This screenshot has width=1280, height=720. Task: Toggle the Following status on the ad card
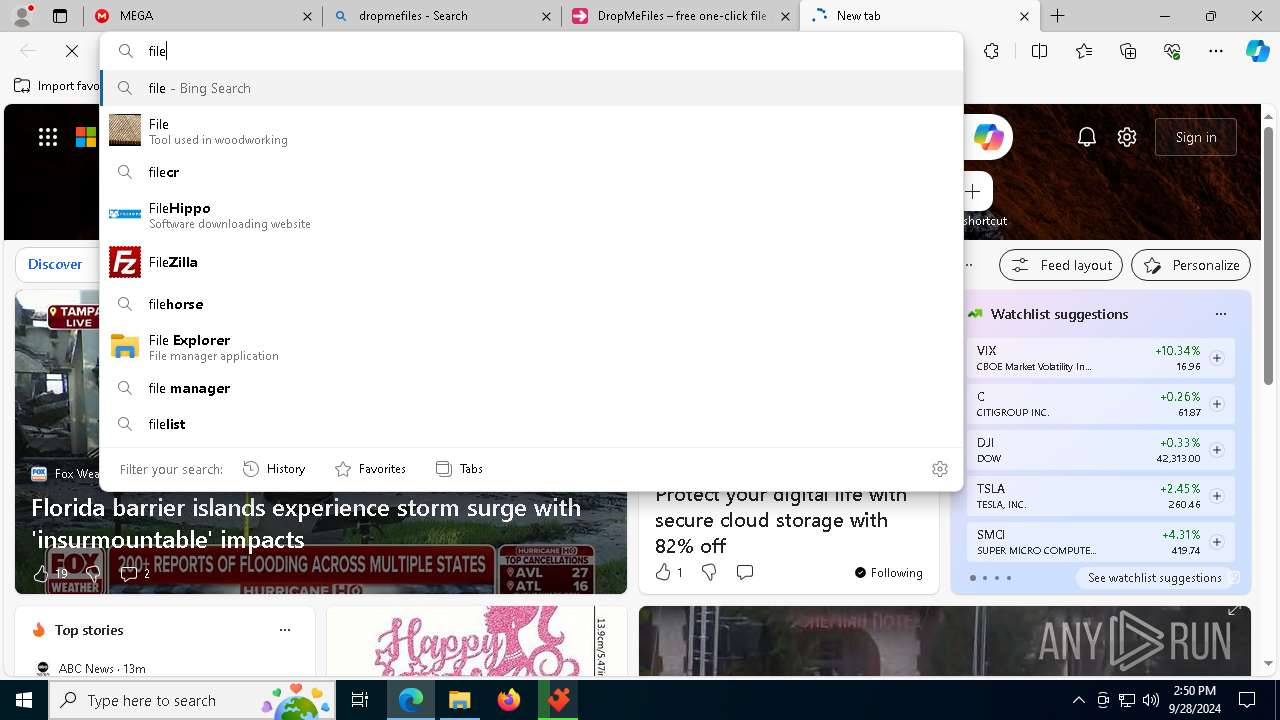(x=888, y=573)
